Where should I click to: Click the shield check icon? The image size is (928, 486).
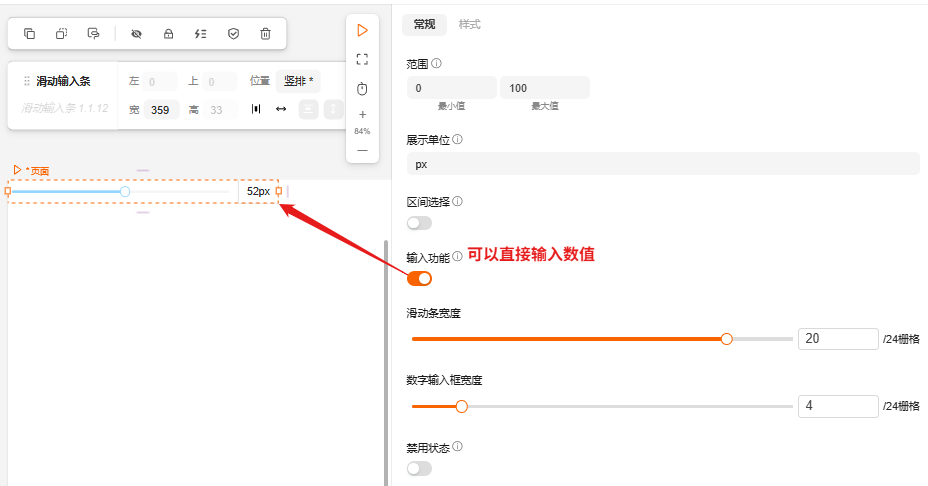pyautogui.click(x=233, y=34)
